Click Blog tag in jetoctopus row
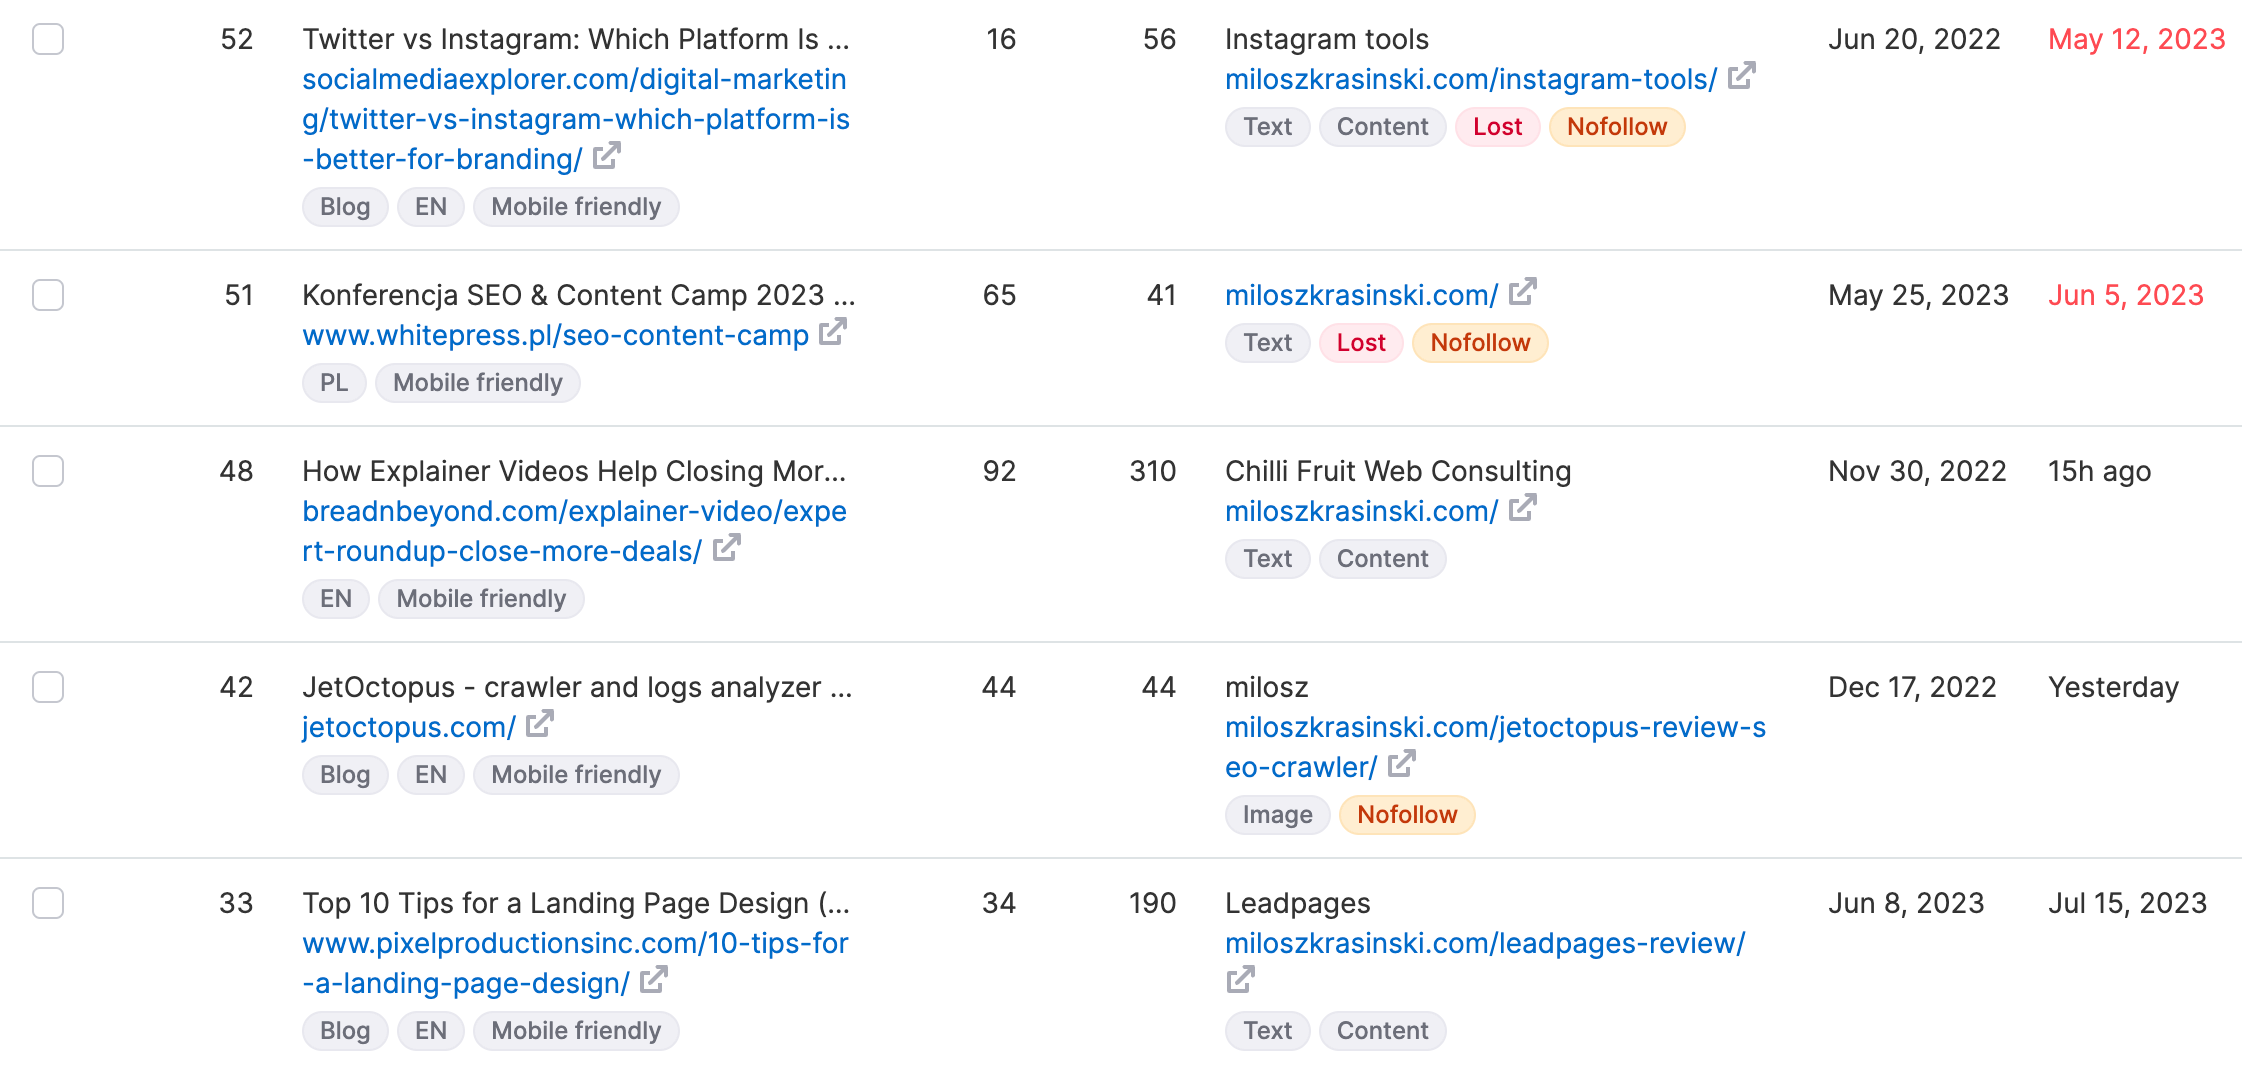Viewport: 2242px width, 1072px height. point(345,775)
